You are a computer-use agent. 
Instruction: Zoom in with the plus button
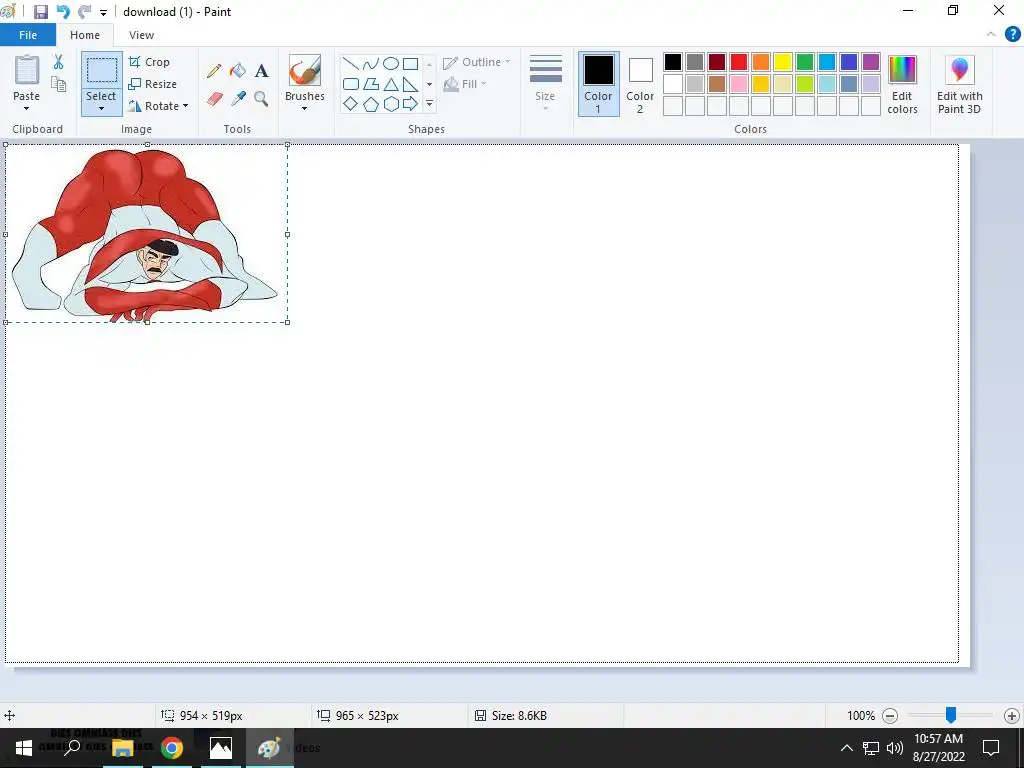[1012, 716]
